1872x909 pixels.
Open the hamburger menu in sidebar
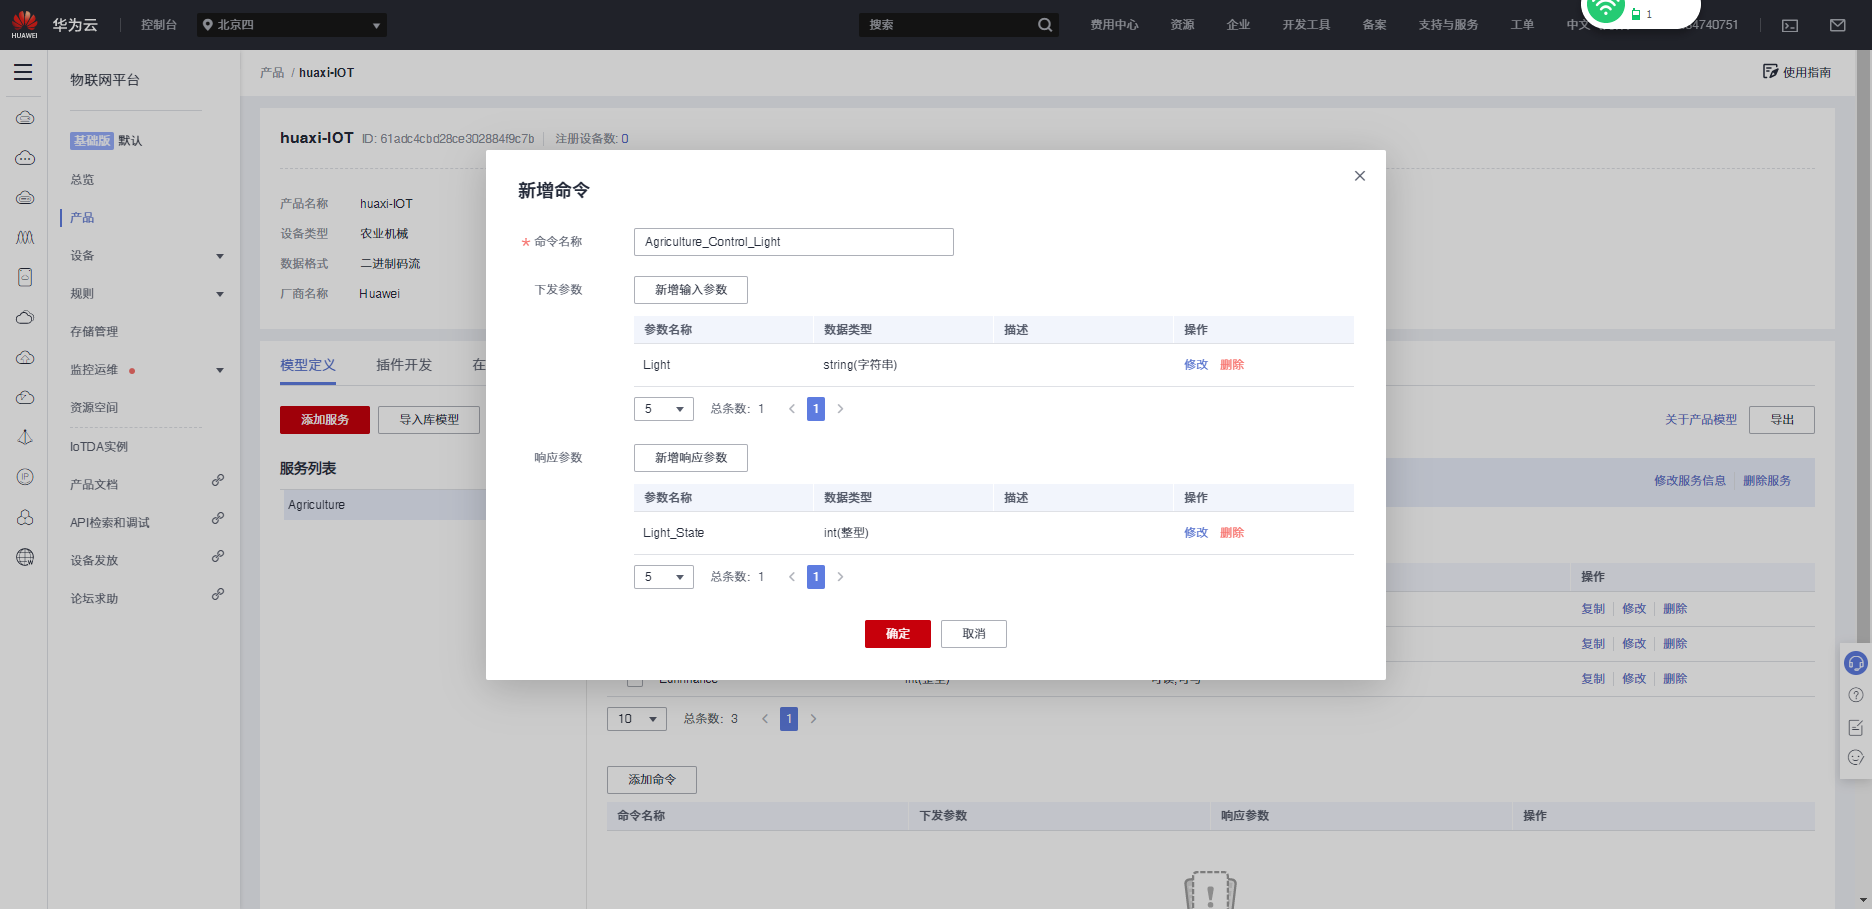click(x=23, y=72)
